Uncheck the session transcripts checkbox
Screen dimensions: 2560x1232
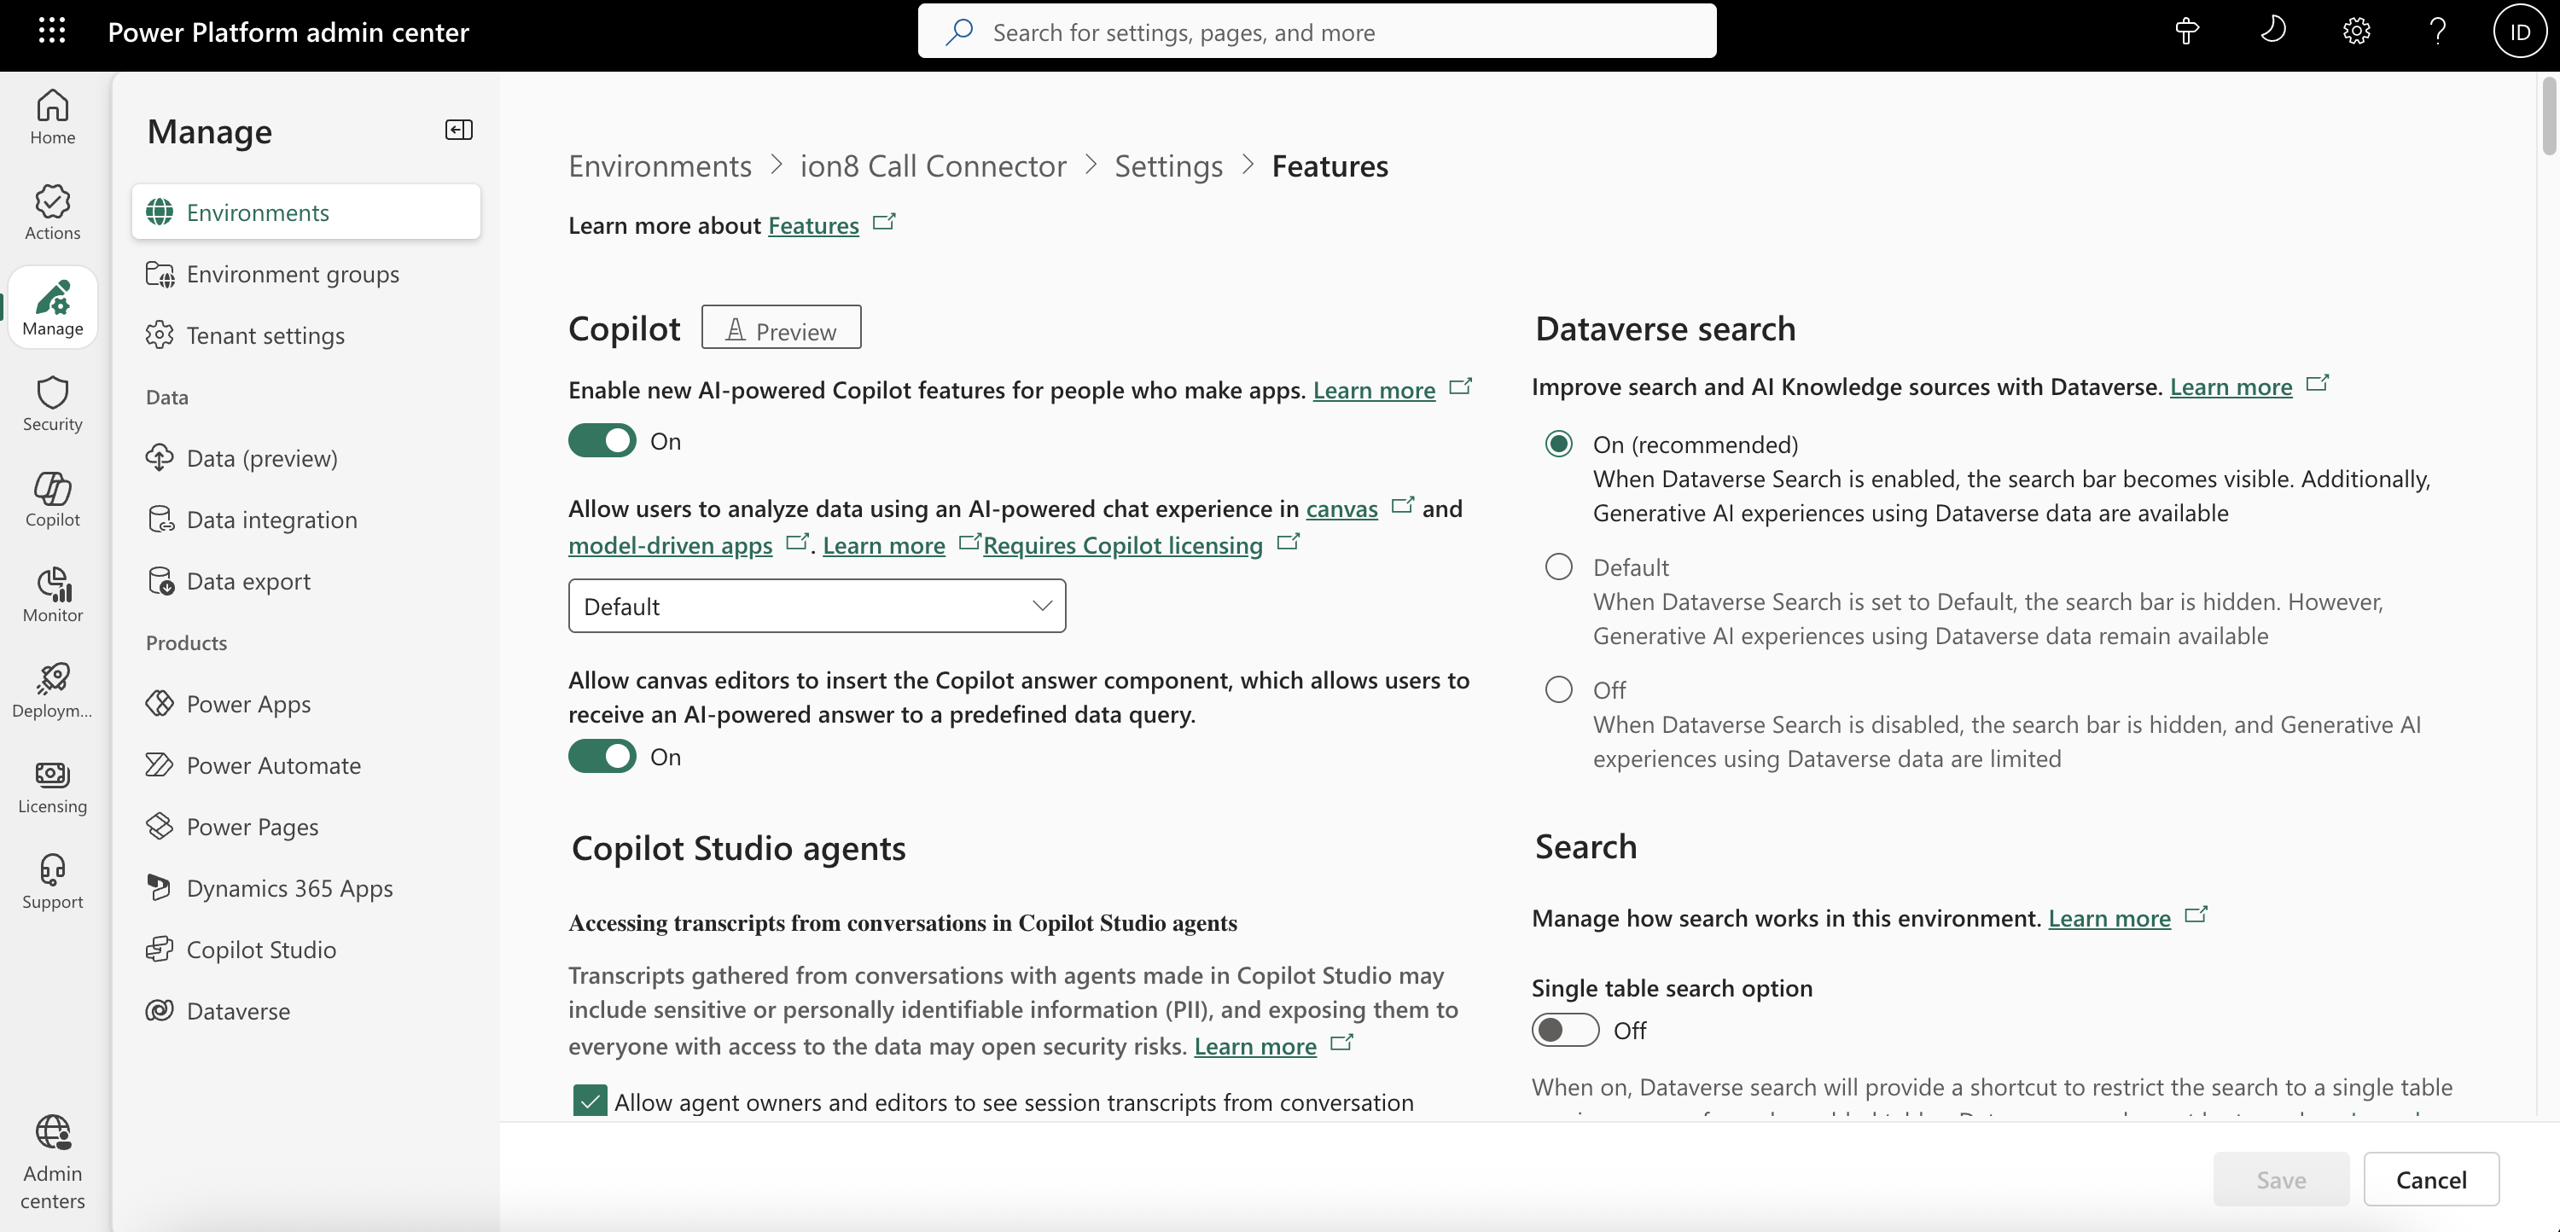tap(590, 1101)
